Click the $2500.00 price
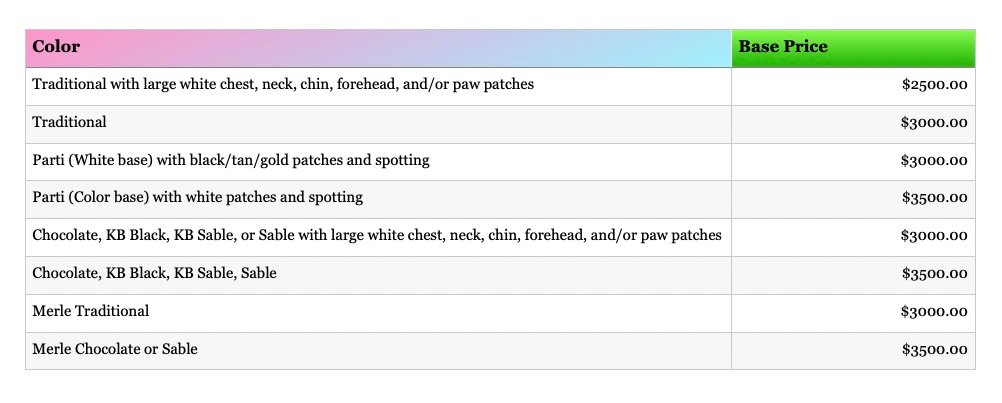Image resolution: width=1002 pixels, height=403 pixels. (934, 85)
